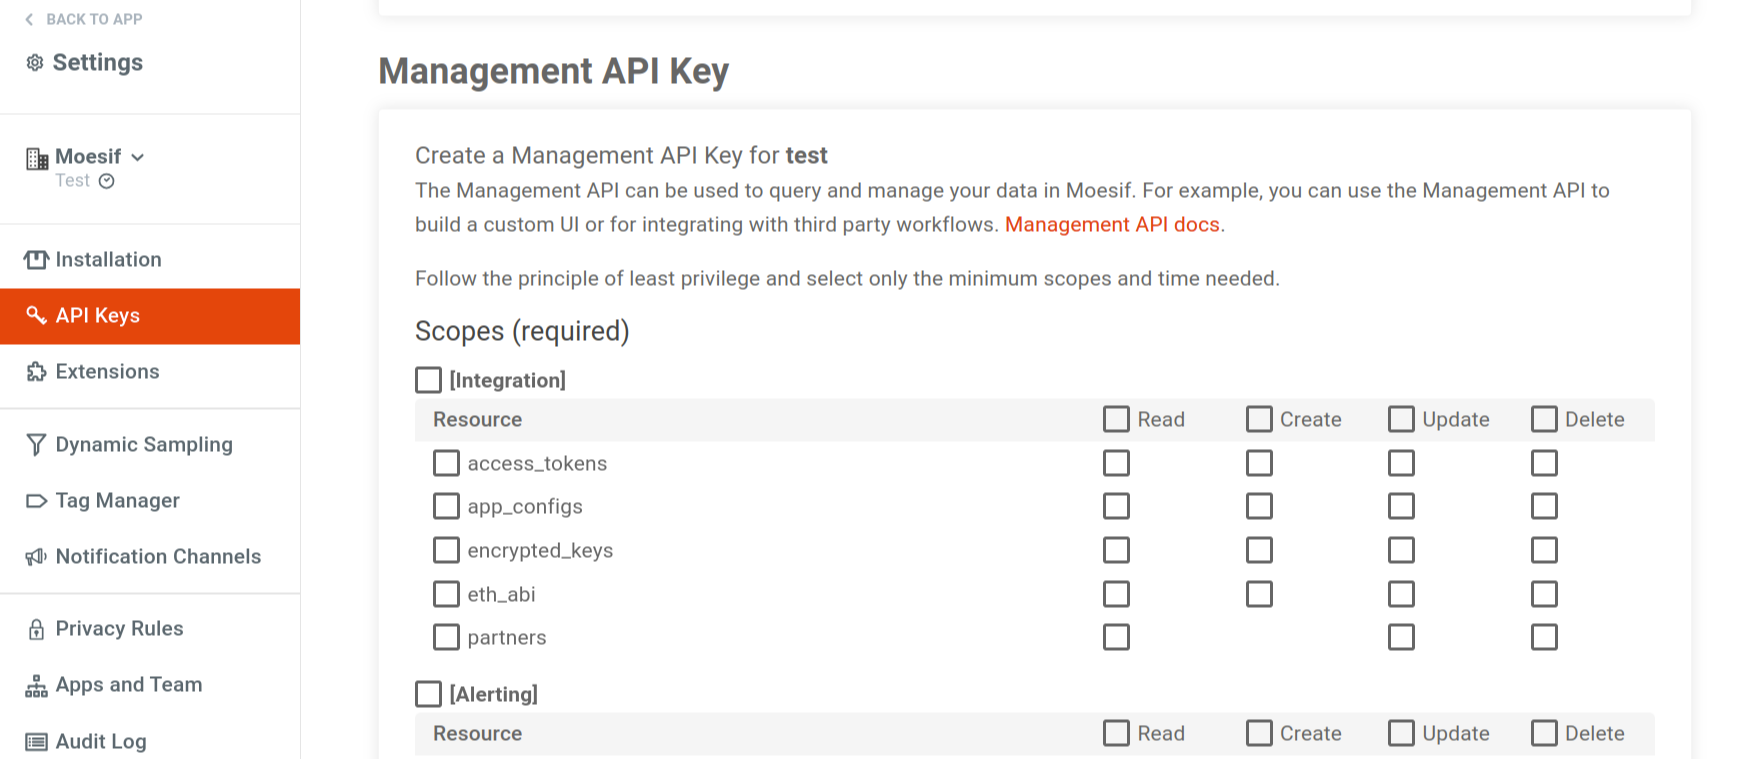Image resolution: width=1752 pixels, height=759 pixels.
Task: Click the Settings gear icon in sidebar
Action: coord(34,62)
